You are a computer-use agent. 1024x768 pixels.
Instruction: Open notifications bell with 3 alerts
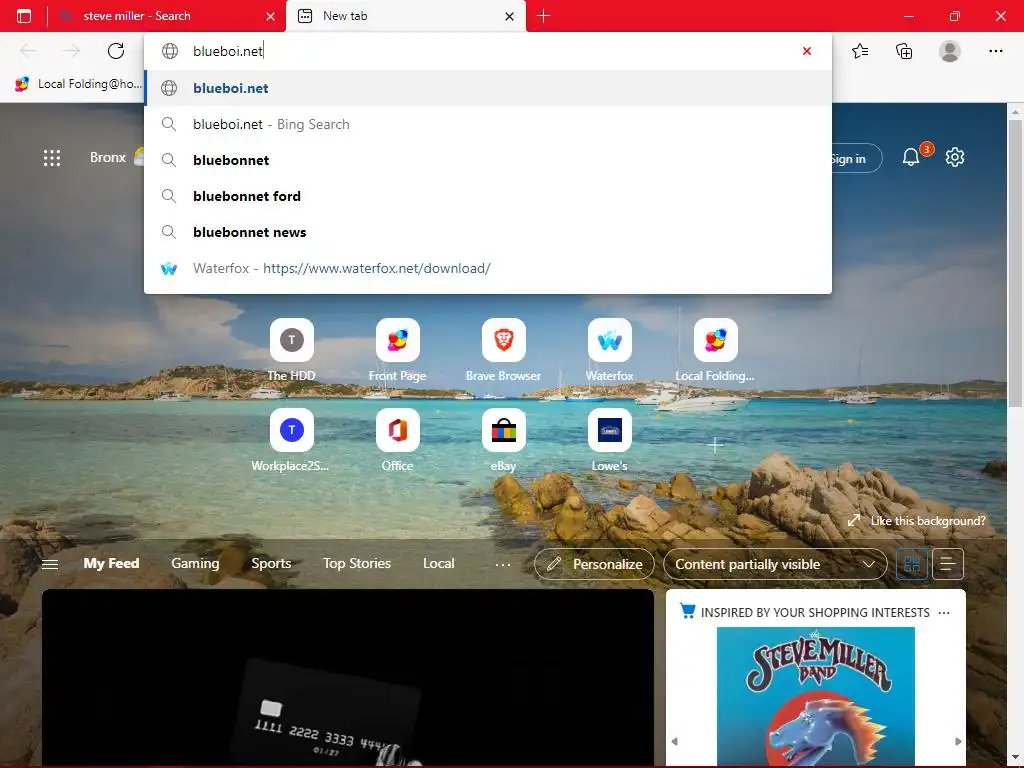point(910,157)
